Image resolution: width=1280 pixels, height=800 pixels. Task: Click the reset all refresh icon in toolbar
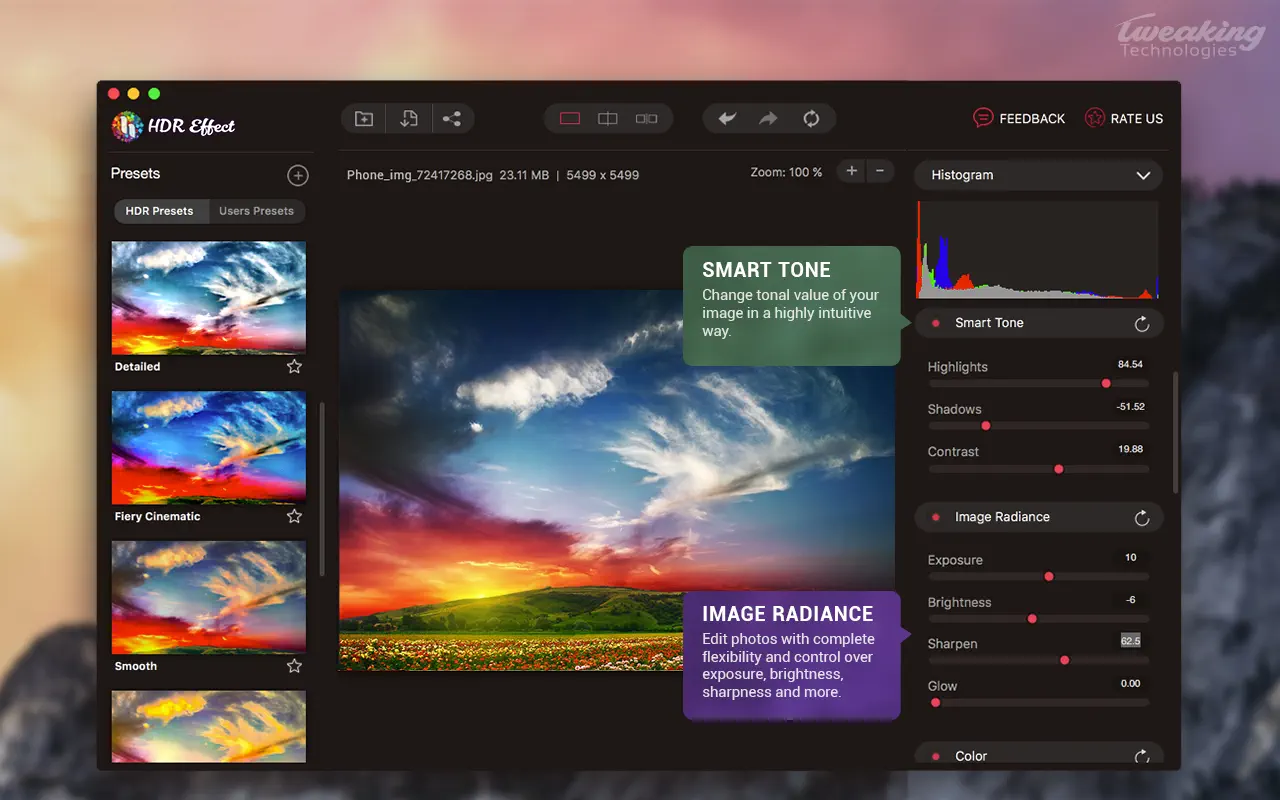click(x=811, y=119)
